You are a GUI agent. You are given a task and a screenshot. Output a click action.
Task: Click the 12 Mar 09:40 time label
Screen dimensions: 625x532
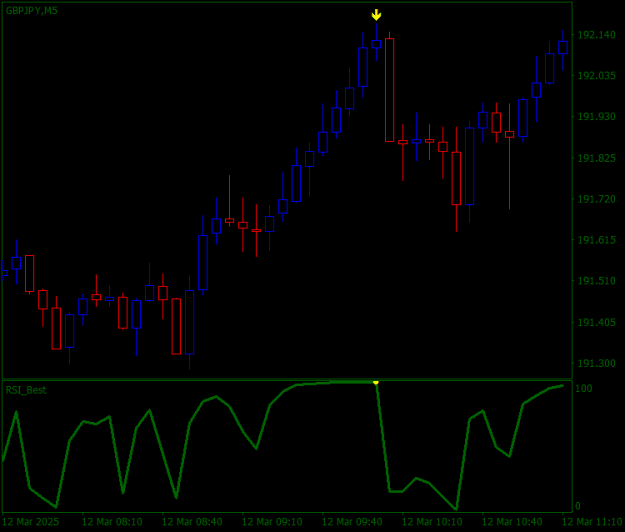click(352, 522)
